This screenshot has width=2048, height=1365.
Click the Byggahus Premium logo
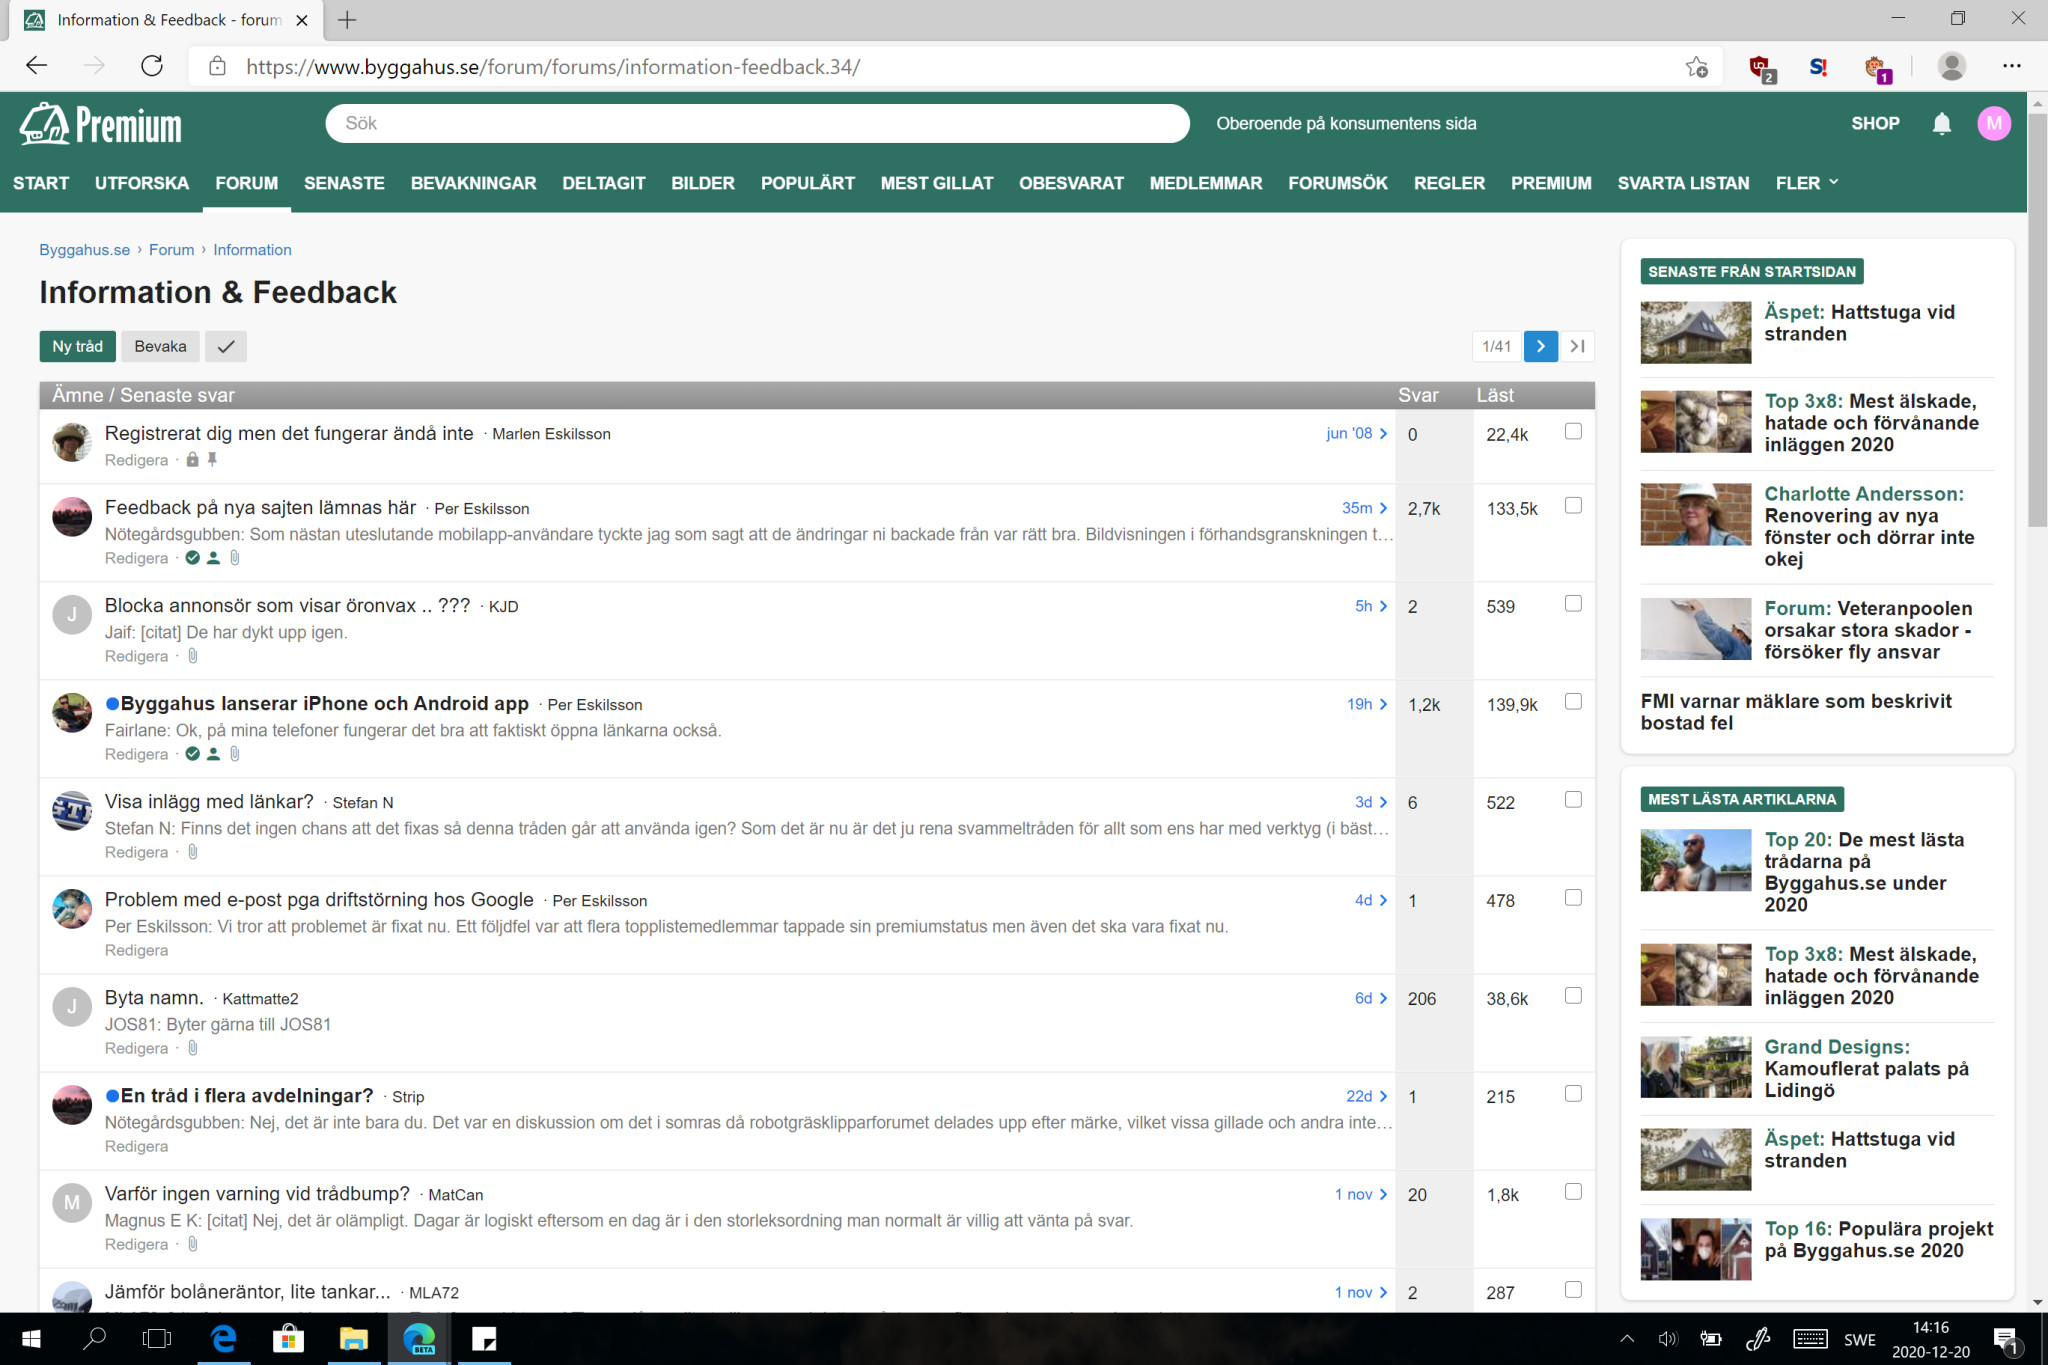pos(101,125)
